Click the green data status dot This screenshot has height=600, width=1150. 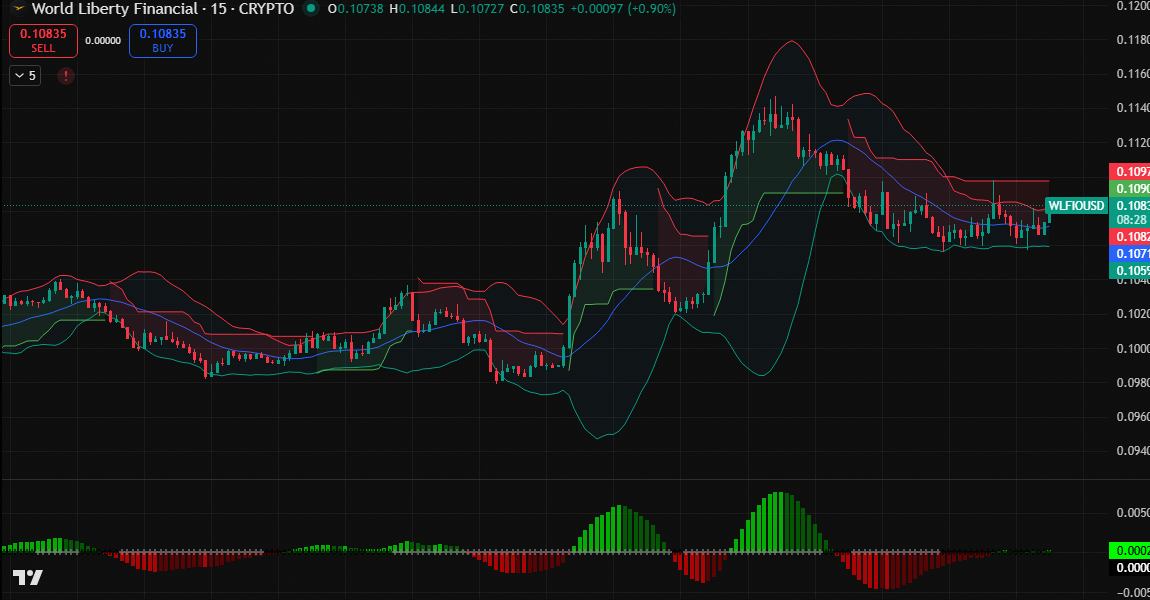click(313, 9)
